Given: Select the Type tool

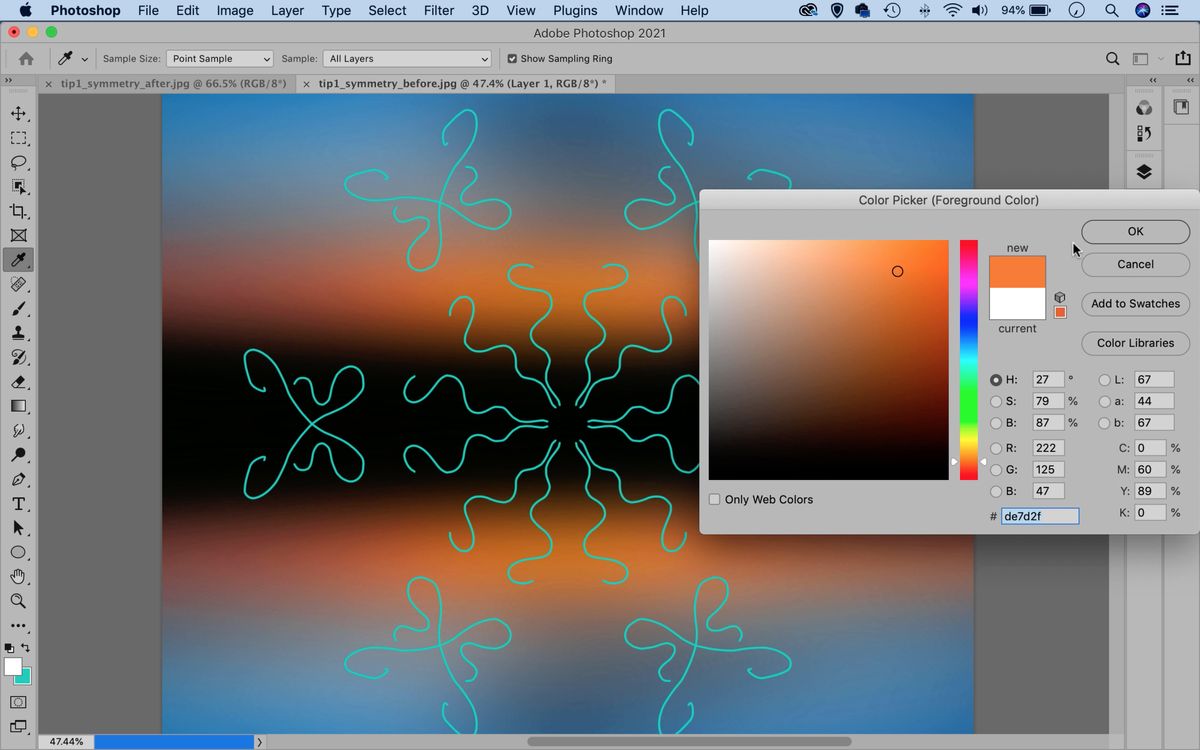Looking at the screenshot, I should (18, 503).
